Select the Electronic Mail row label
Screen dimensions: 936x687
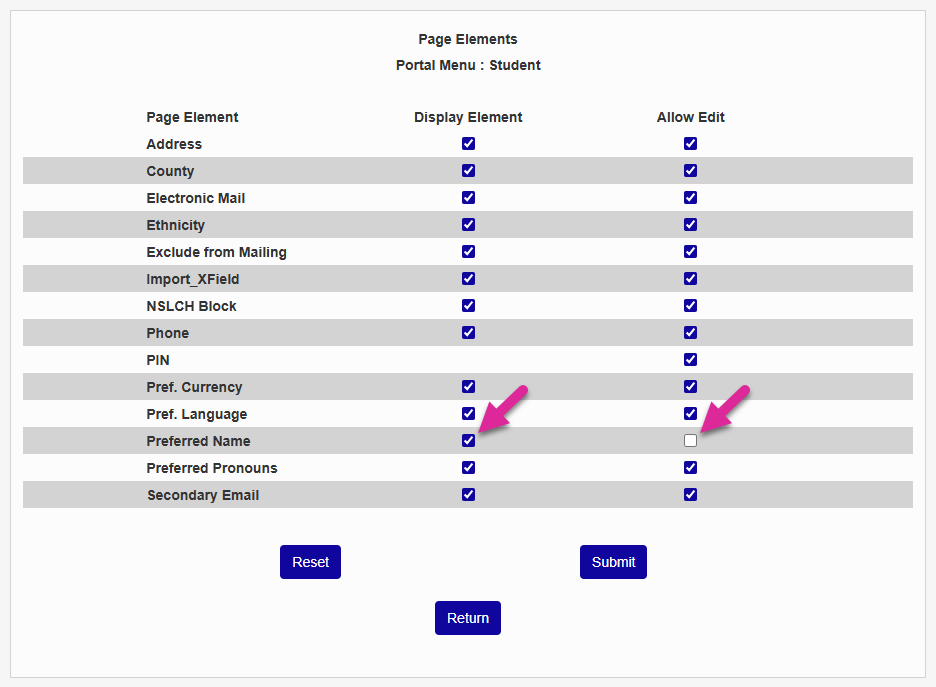[x=196, y=198]
